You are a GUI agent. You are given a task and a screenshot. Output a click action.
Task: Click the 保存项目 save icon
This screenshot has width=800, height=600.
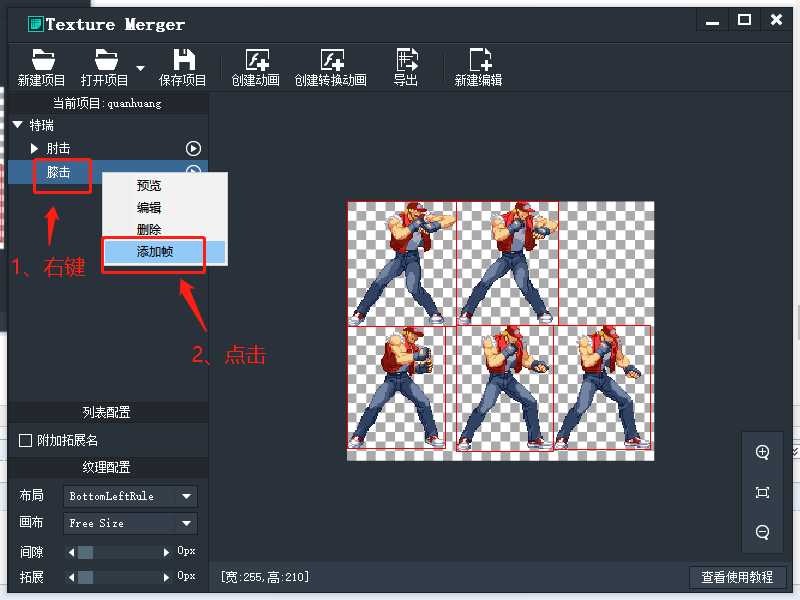pos(184,60)
